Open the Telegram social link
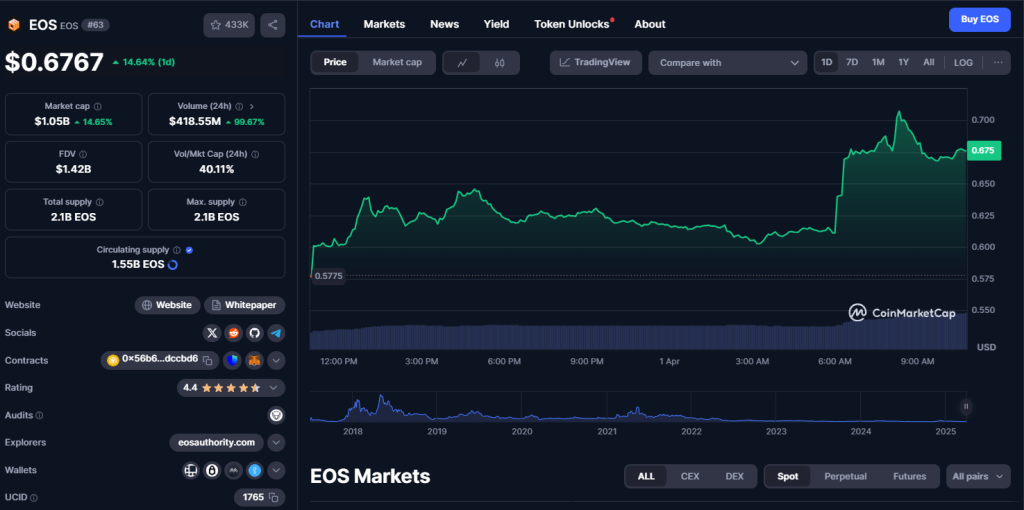1024x510 pixels. click(x=276, y=333)
